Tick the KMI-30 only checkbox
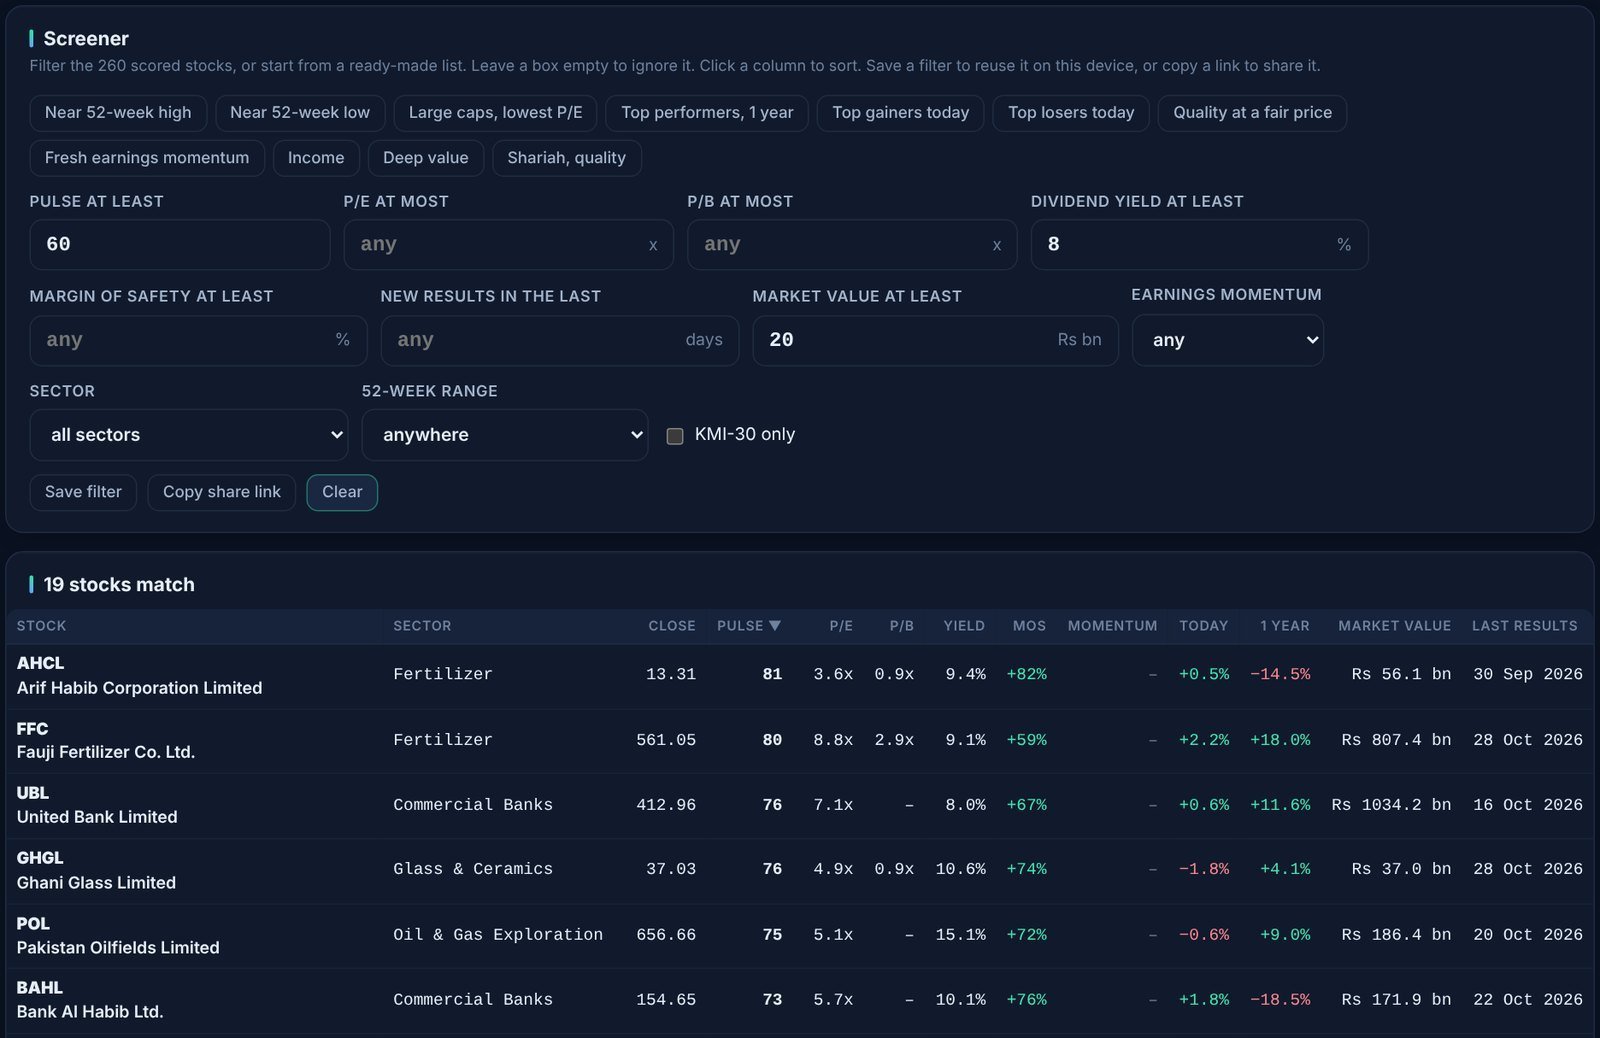This screenshot has height=1038, width=1600. (x=675, y=436)
